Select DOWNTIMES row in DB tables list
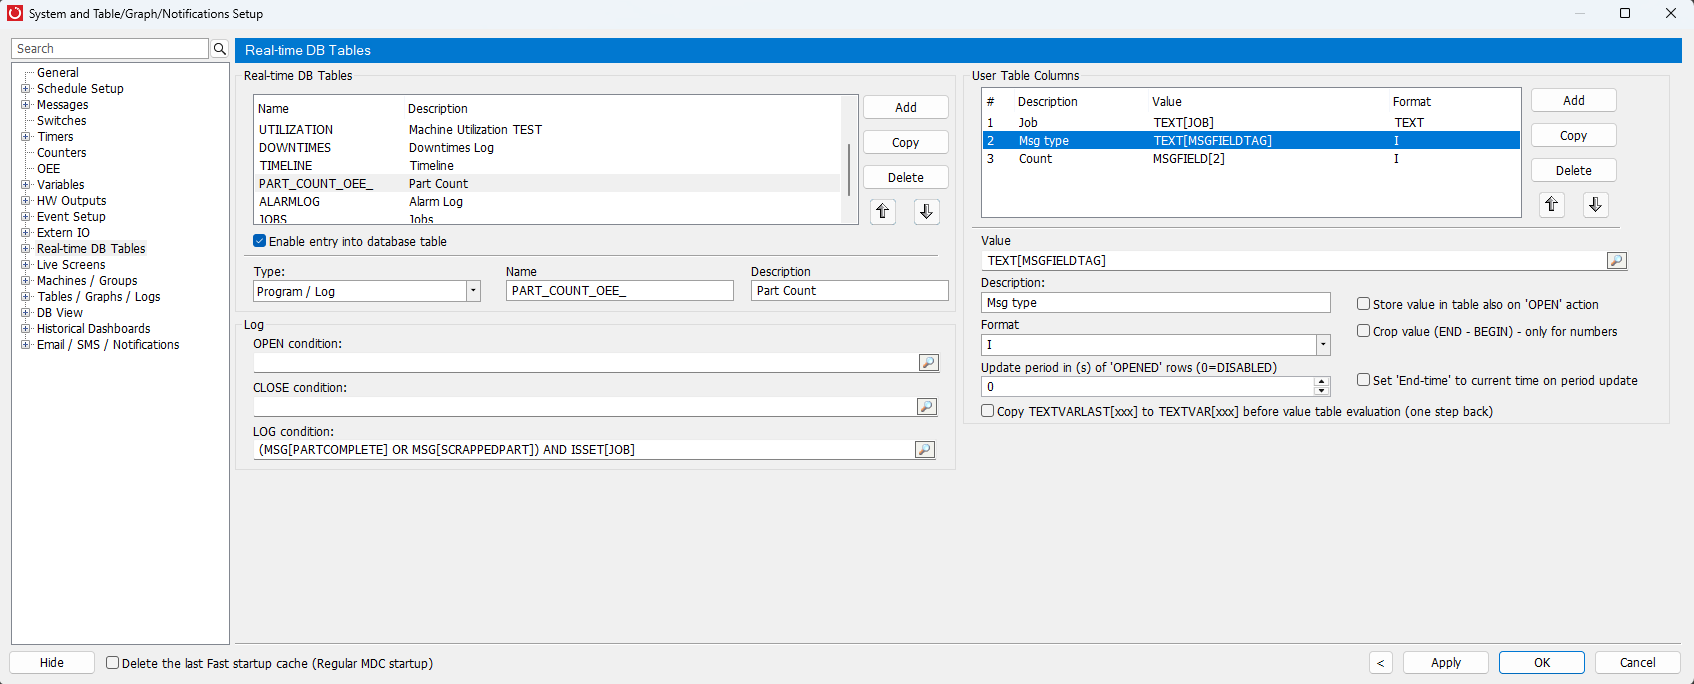This screenshot has height=684, width=1694. coord(548,148)
